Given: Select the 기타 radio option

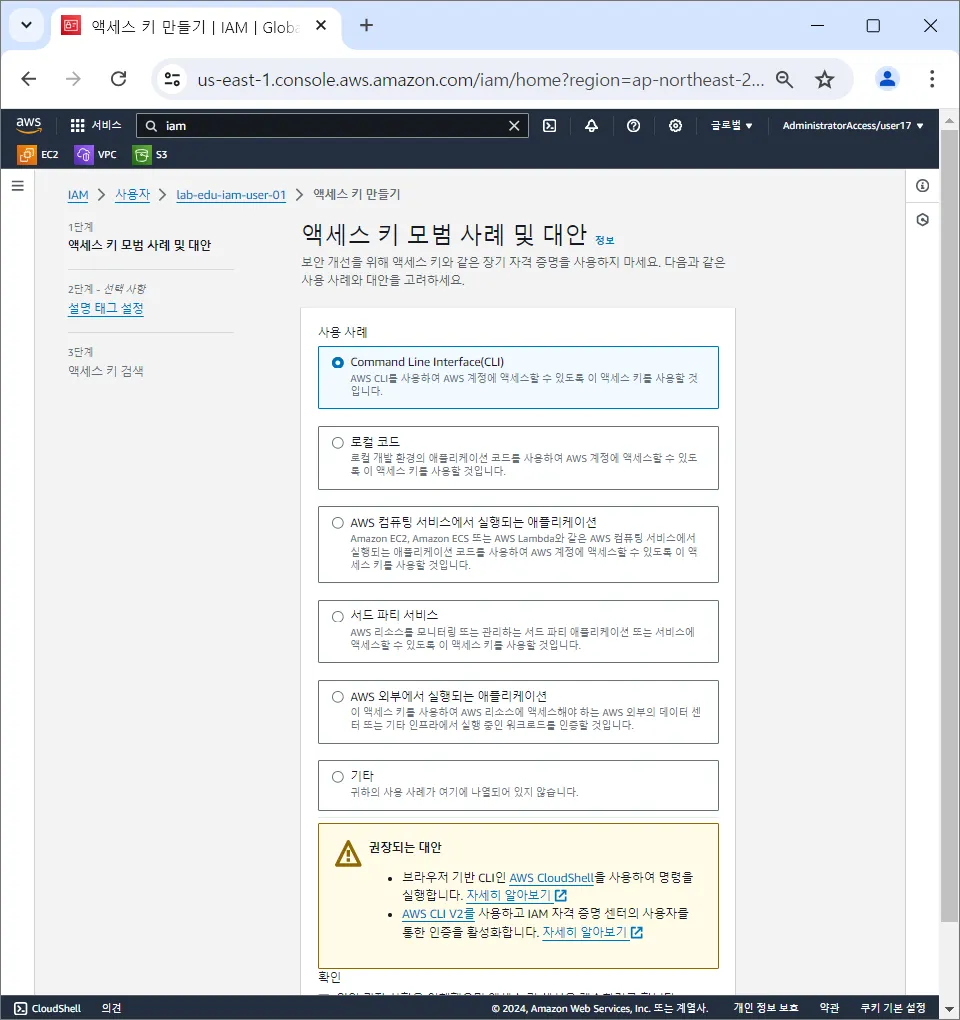Looking at the screenshot, I should tap(338, 777).
